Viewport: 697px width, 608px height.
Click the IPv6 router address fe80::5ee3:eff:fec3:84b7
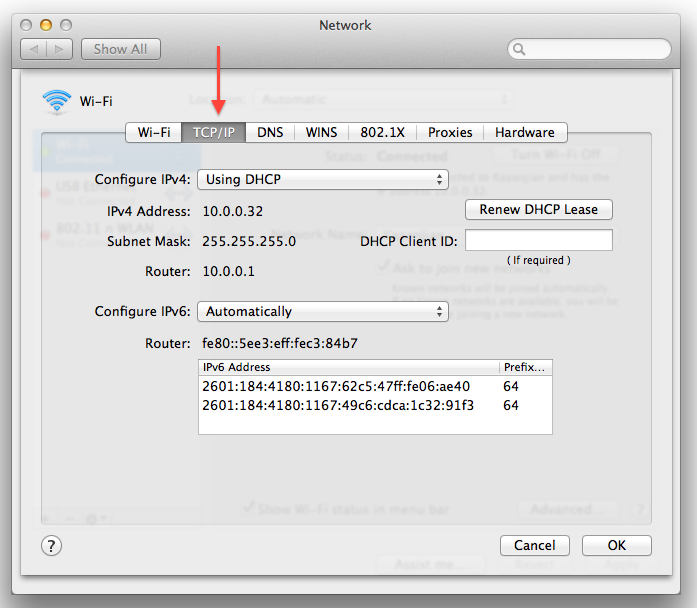[280, 343]
